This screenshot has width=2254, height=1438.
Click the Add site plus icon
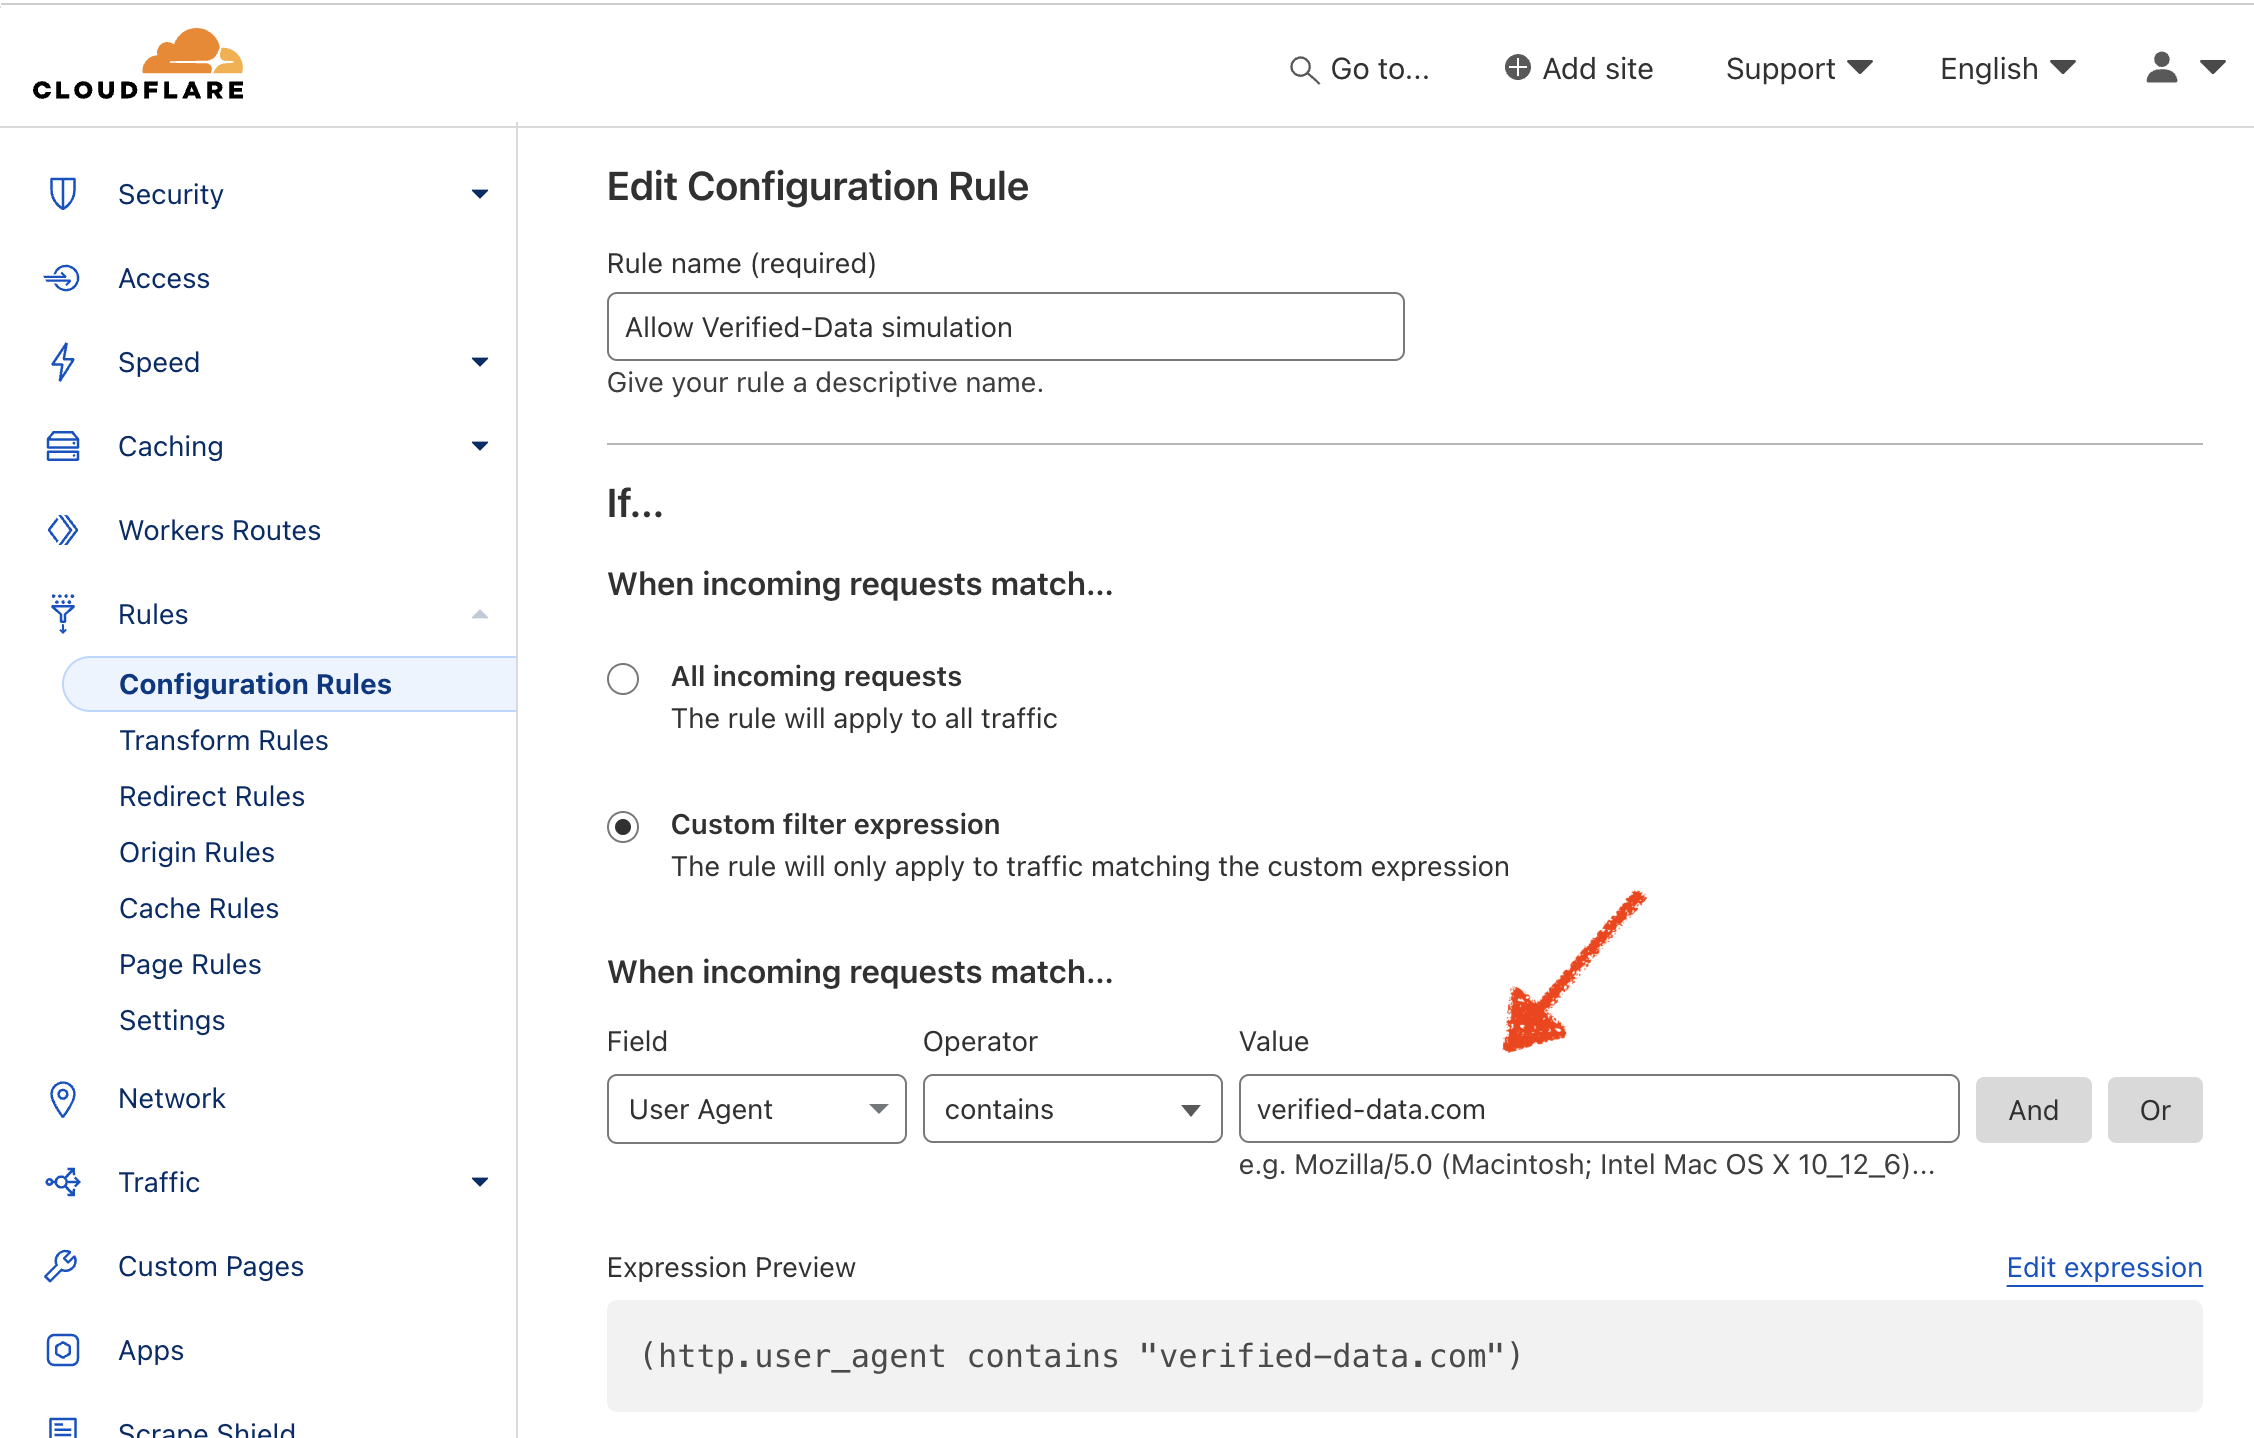click(1517, 68)
